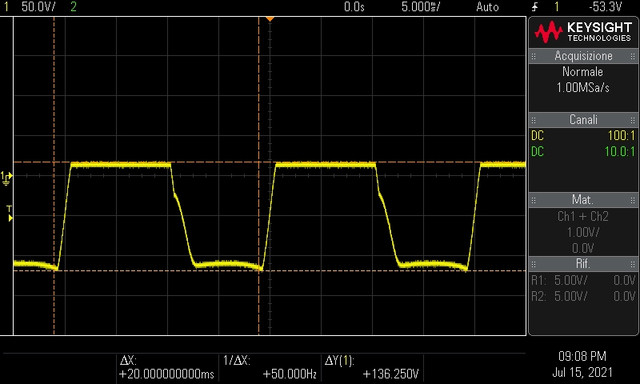This screenshot has width=640, height=384.
Task: Click the Keysight Technologies logo
Action: (583, 32)
